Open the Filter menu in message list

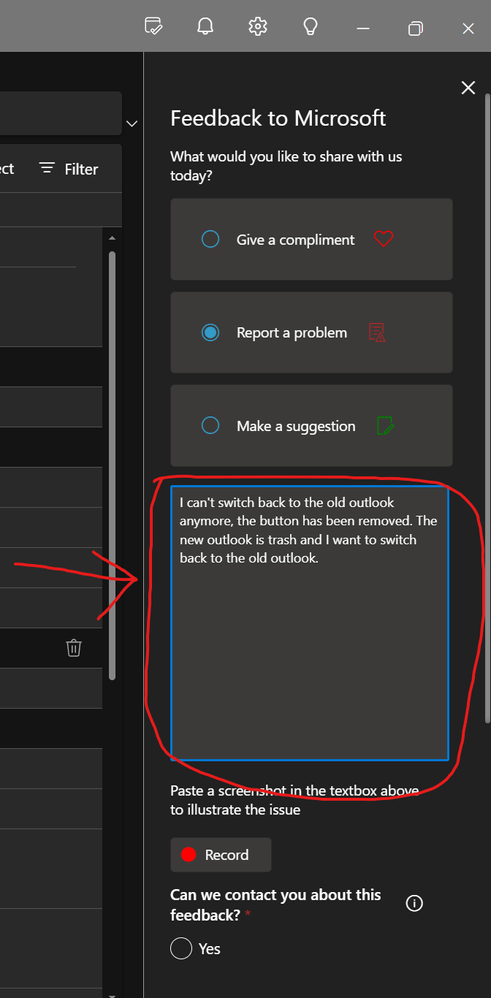(x=68, y=169)
